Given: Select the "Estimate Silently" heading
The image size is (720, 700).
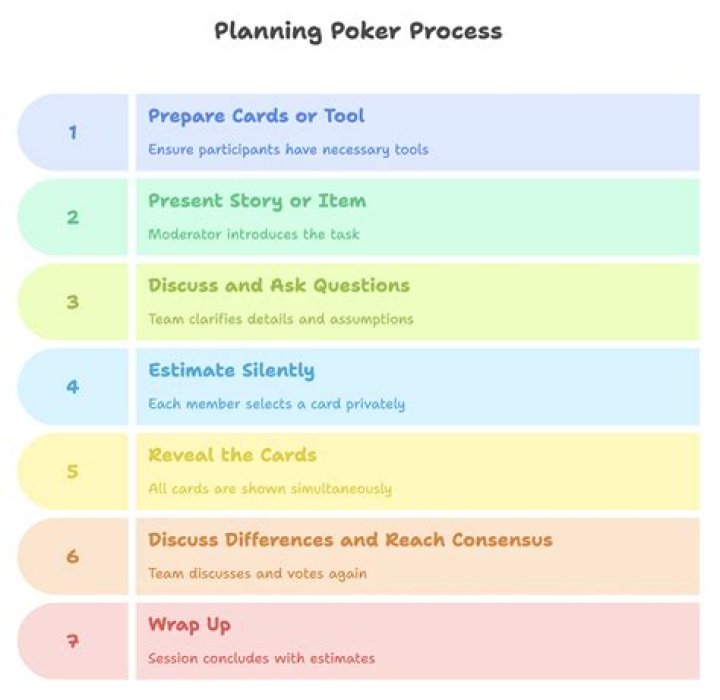Looking at the screenshot, I should (x=231, y=371).
